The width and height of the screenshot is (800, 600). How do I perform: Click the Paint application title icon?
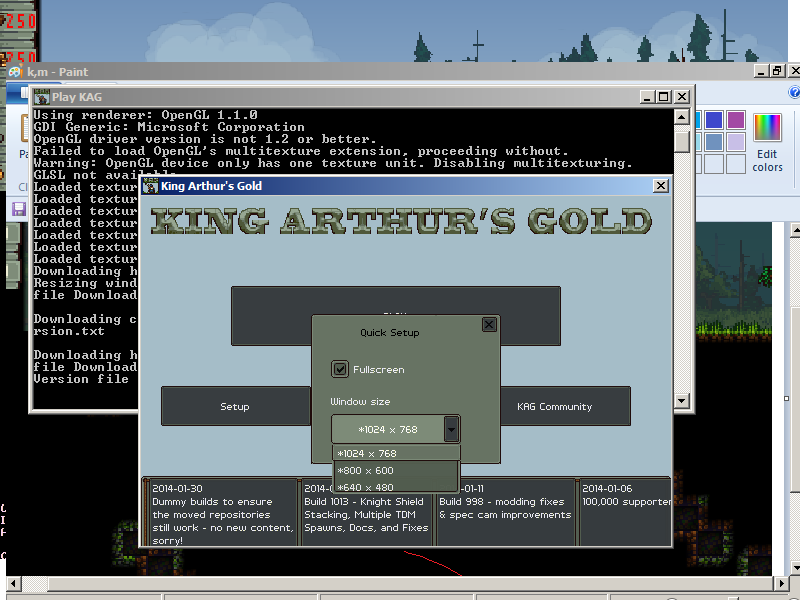point(15,72)
